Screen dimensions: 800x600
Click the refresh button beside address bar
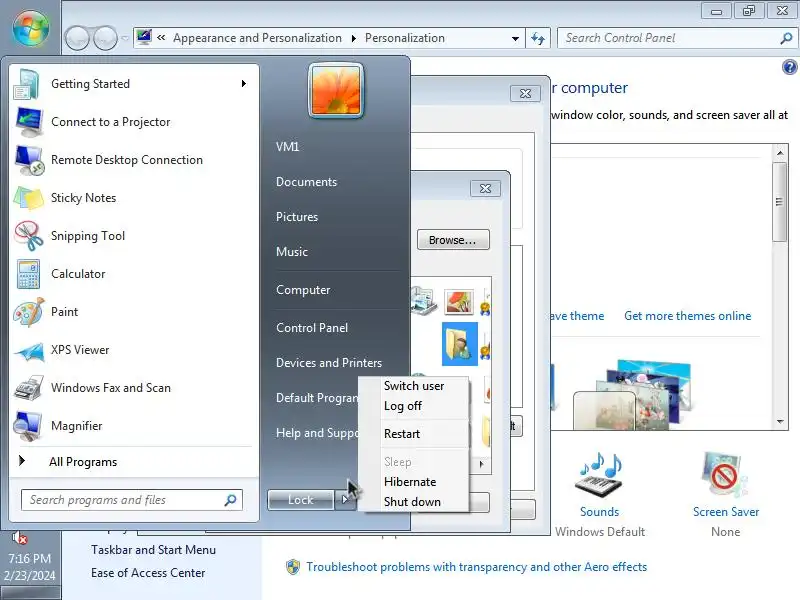[x=538, y=38]
